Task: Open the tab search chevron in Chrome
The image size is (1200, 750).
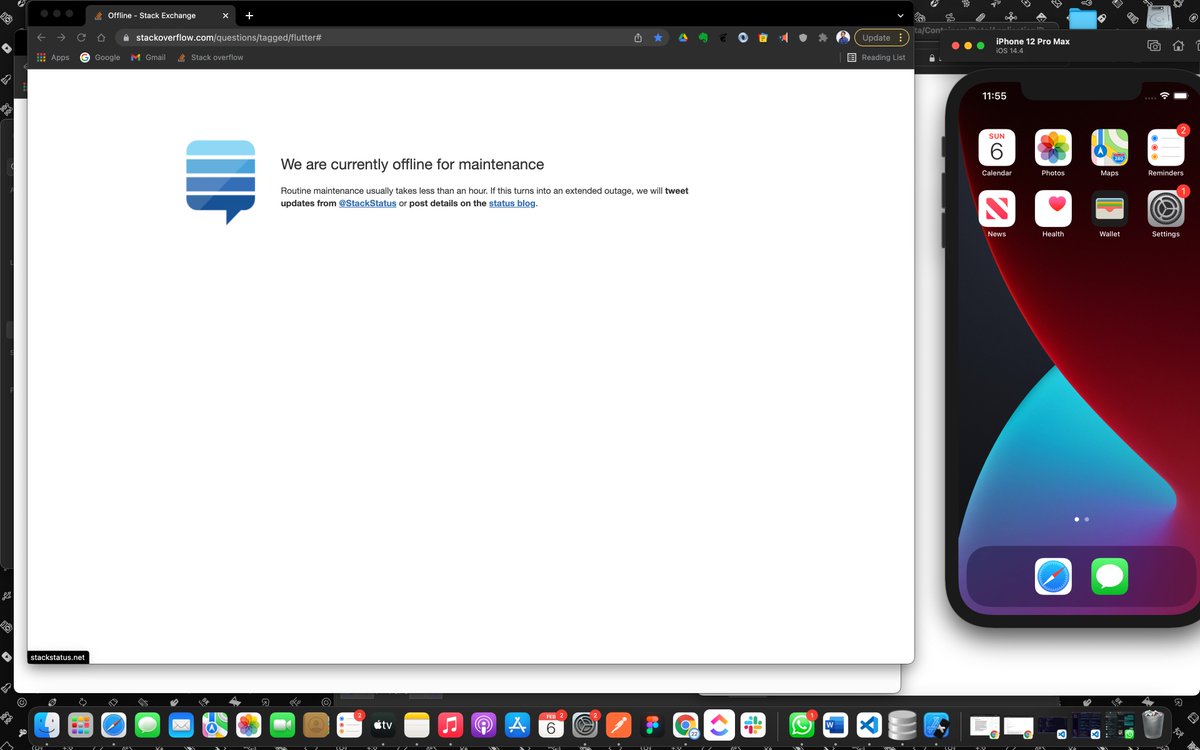Action: tap(899, 15)
